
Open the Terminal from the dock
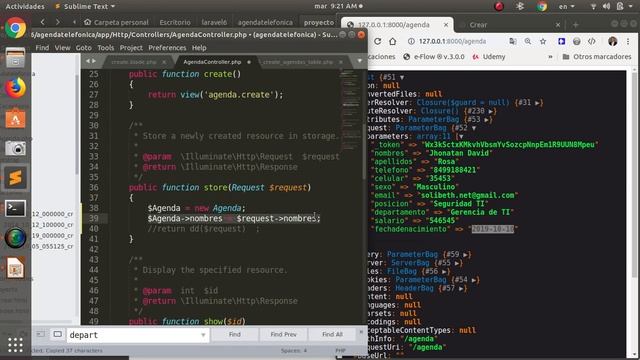pyautogui.click(x=16, y=208)
